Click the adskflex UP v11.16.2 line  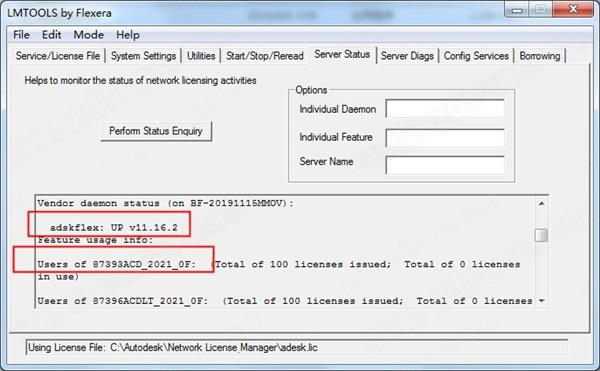click(x=114, y=228)
